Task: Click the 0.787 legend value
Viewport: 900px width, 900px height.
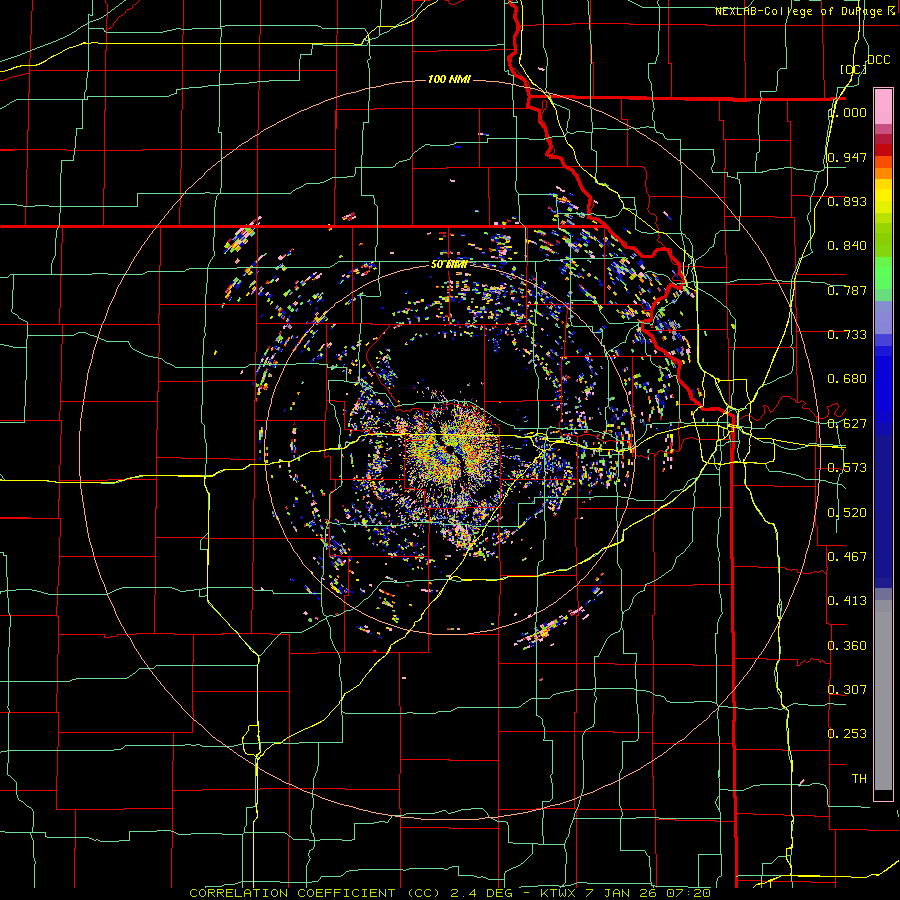Action: click(847, 290)
